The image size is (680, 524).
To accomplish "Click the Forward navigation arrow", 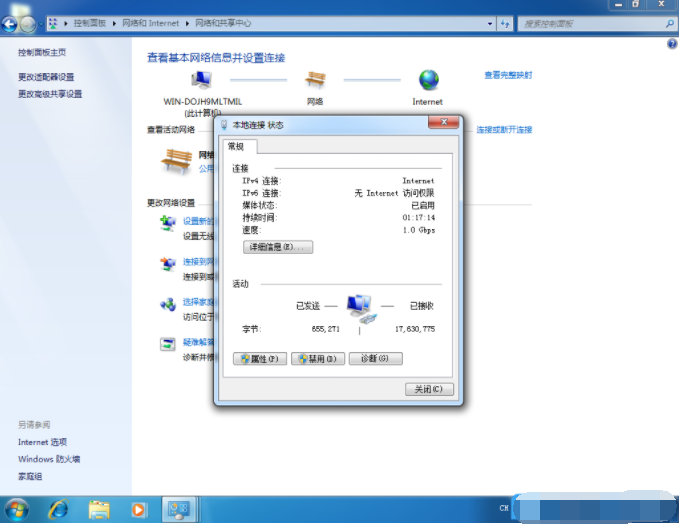I will pos(28,24).
